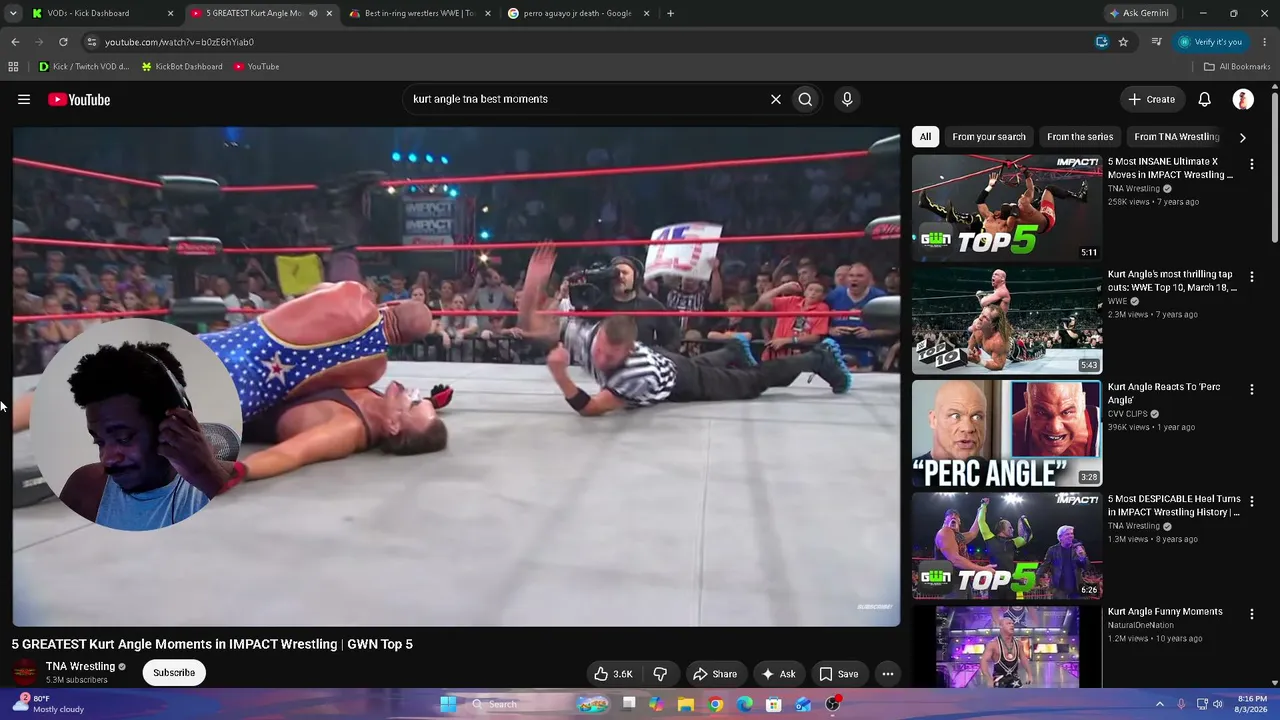Open options for 5 Most INSANE Ultimate X
This screenshot has height=720, width=1280.
click(x=1251, y=164)
